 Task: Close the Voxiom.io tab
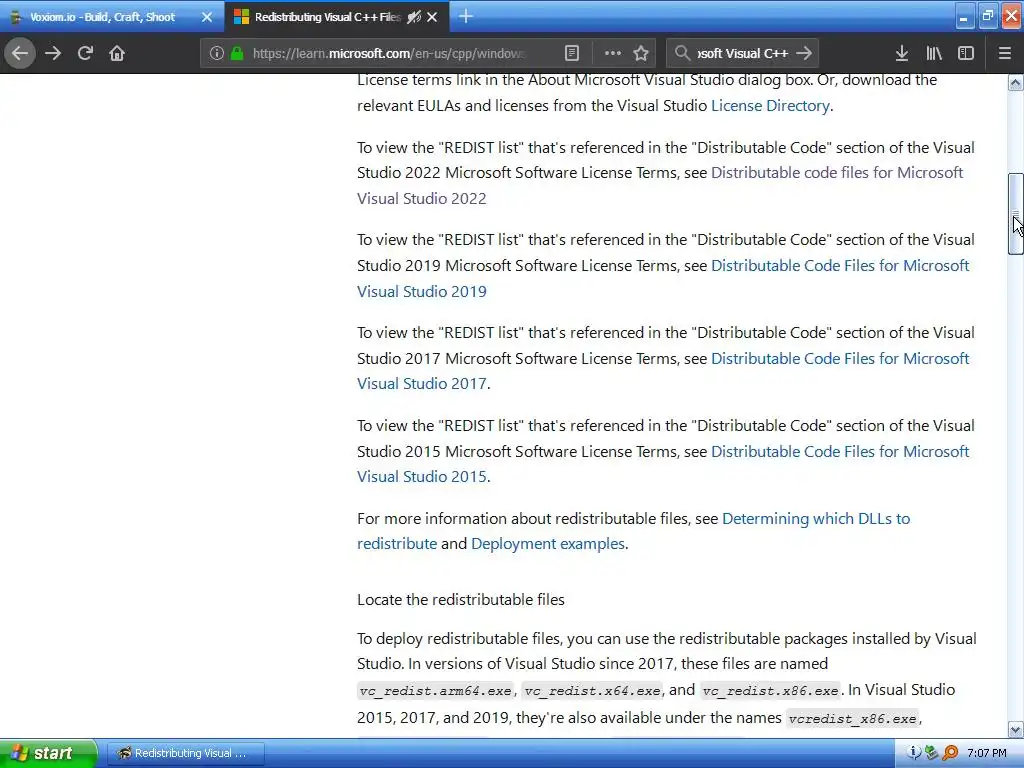(207, 17)
